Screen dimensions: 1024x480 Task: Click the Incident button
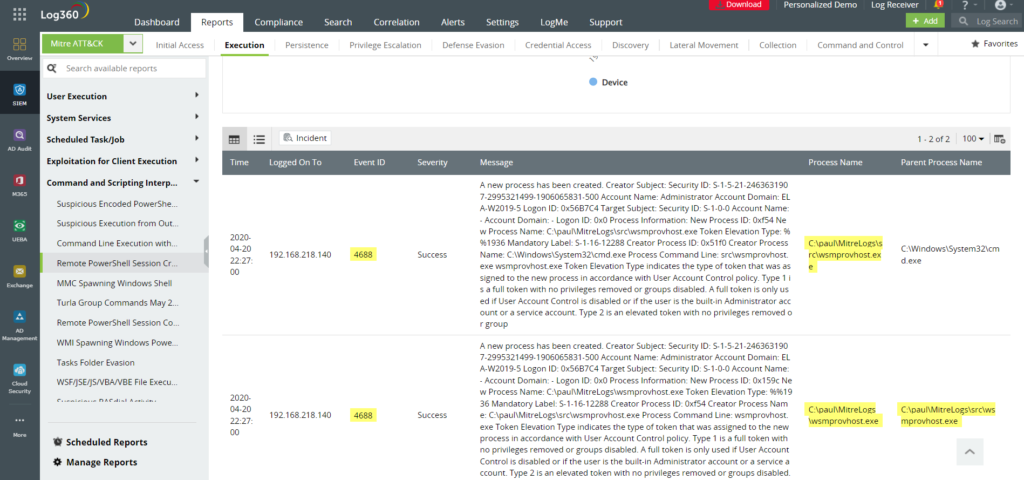click(x=305, y=138)
